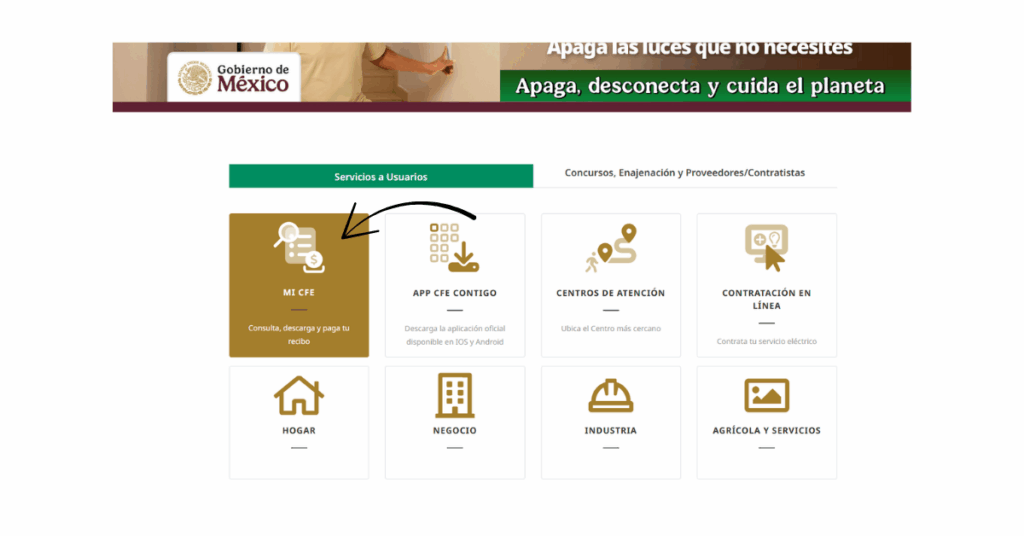Click 'Ubica el Centro más cercano' text

point(611,328)
